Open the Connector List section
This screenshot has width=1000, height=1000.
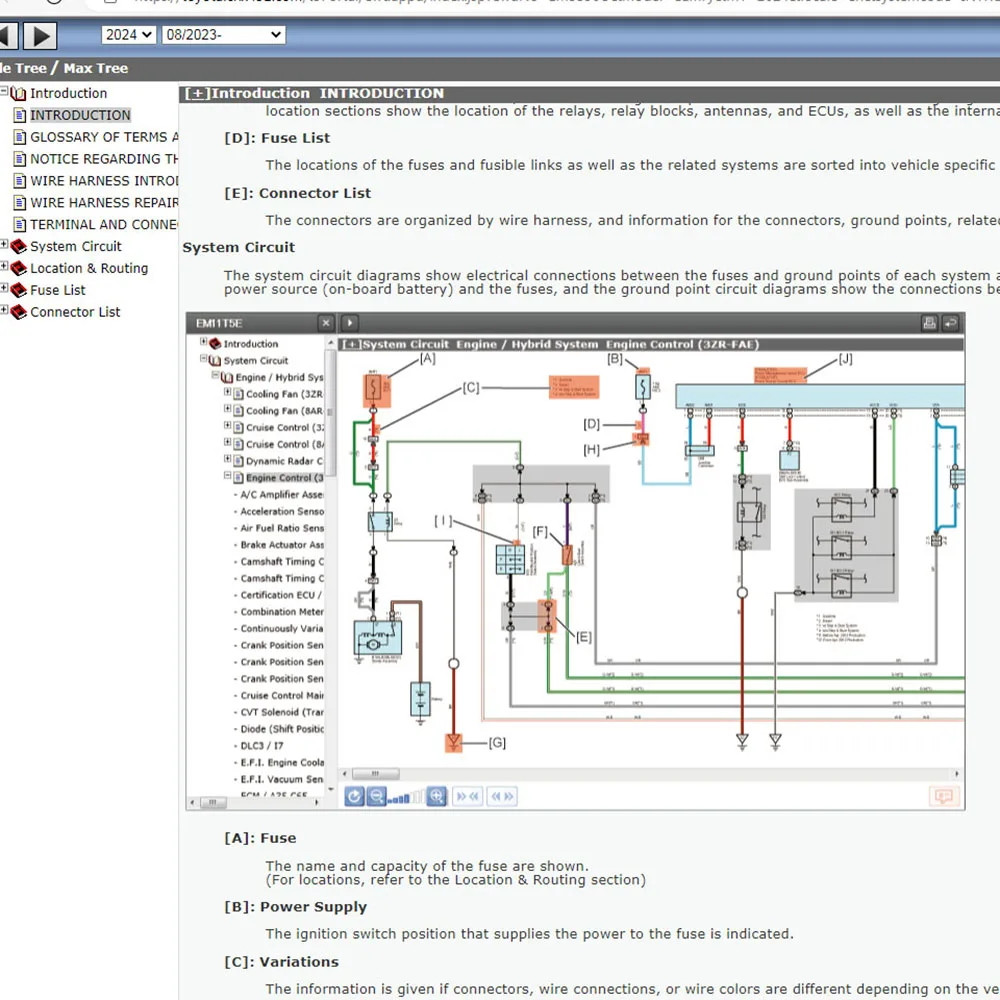[75, 312]
